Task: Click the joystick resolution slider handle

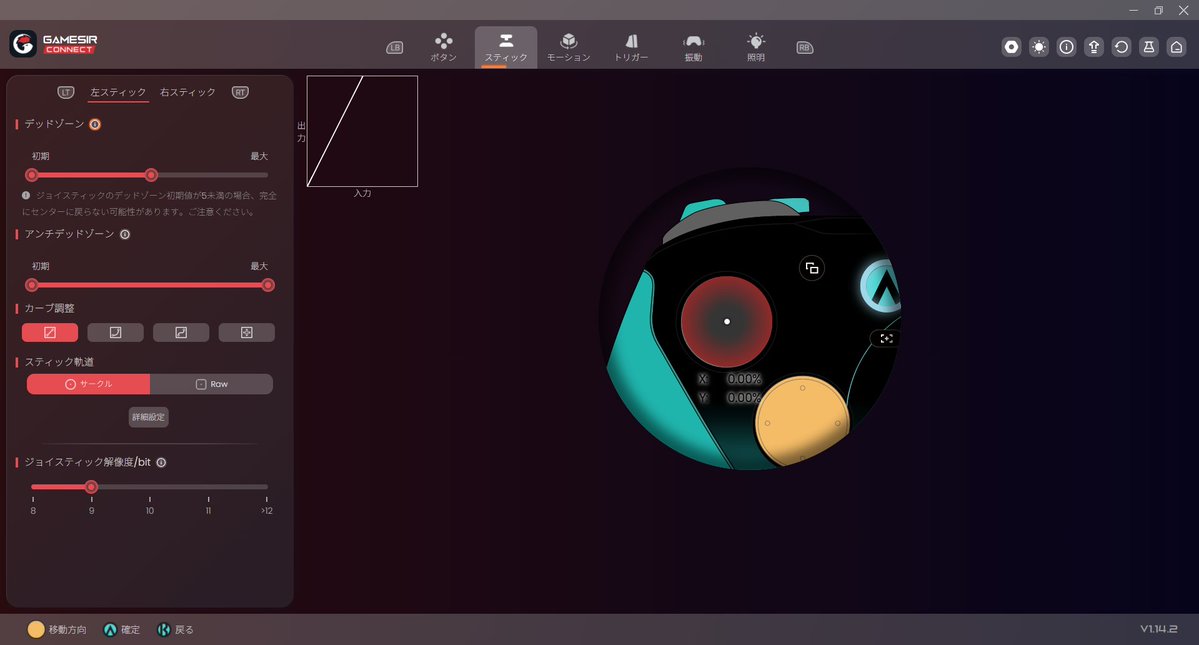Action: [x=91, y=487]
